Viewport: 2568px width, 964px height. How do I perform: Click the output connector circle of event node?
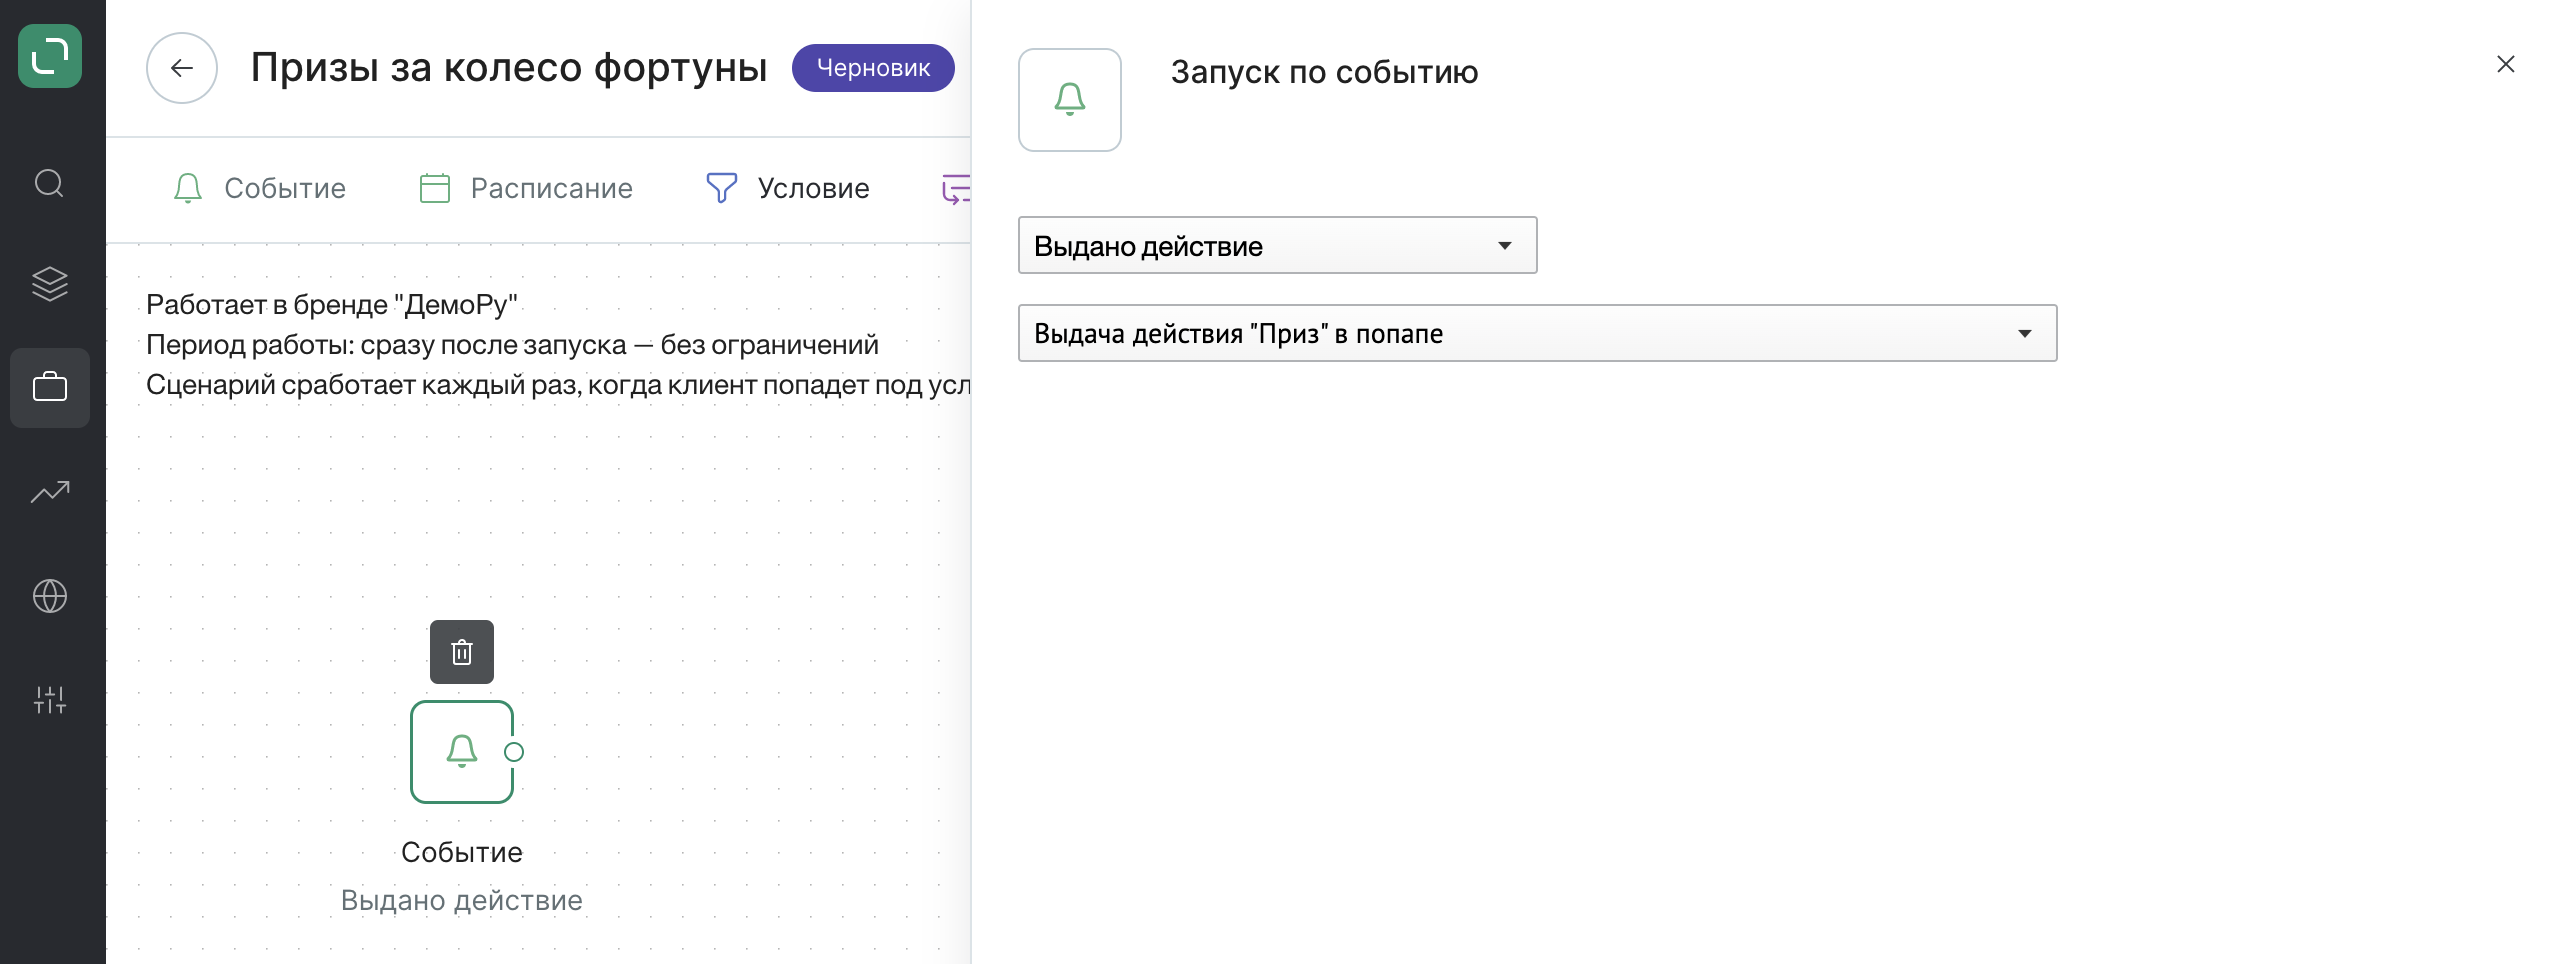[x=514, y=752]
